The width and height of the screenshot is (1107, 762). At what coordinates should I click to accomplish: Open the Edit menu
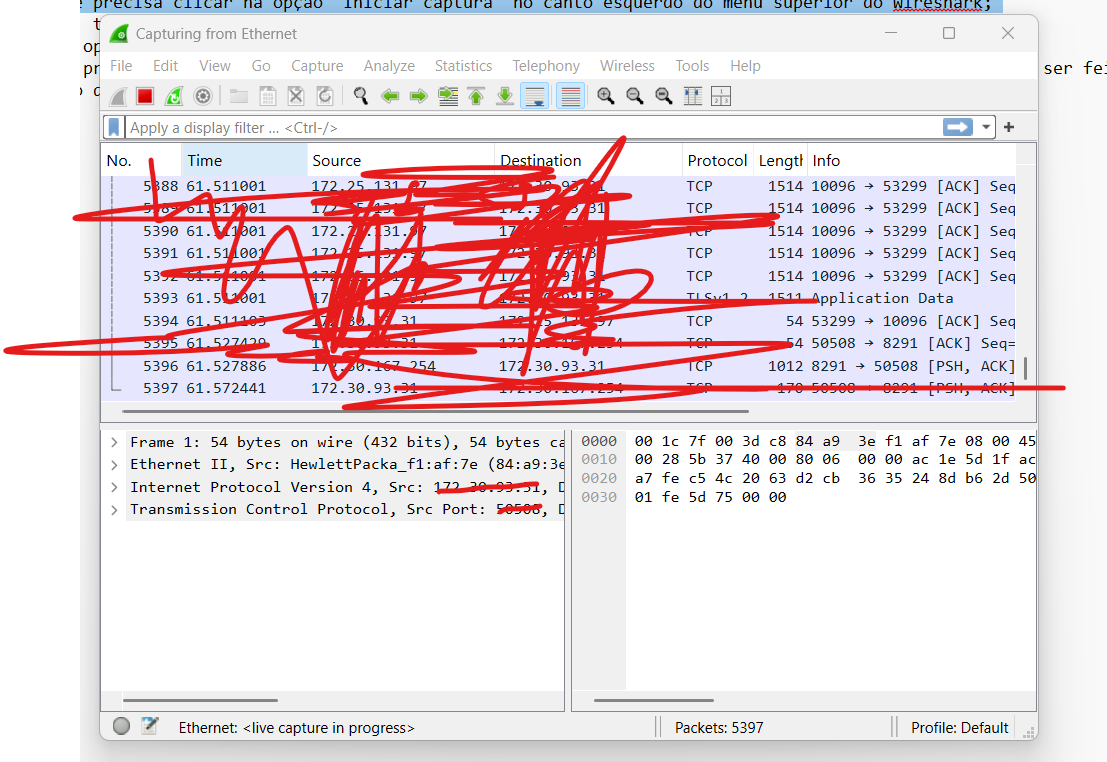click(x=165, y=66)
